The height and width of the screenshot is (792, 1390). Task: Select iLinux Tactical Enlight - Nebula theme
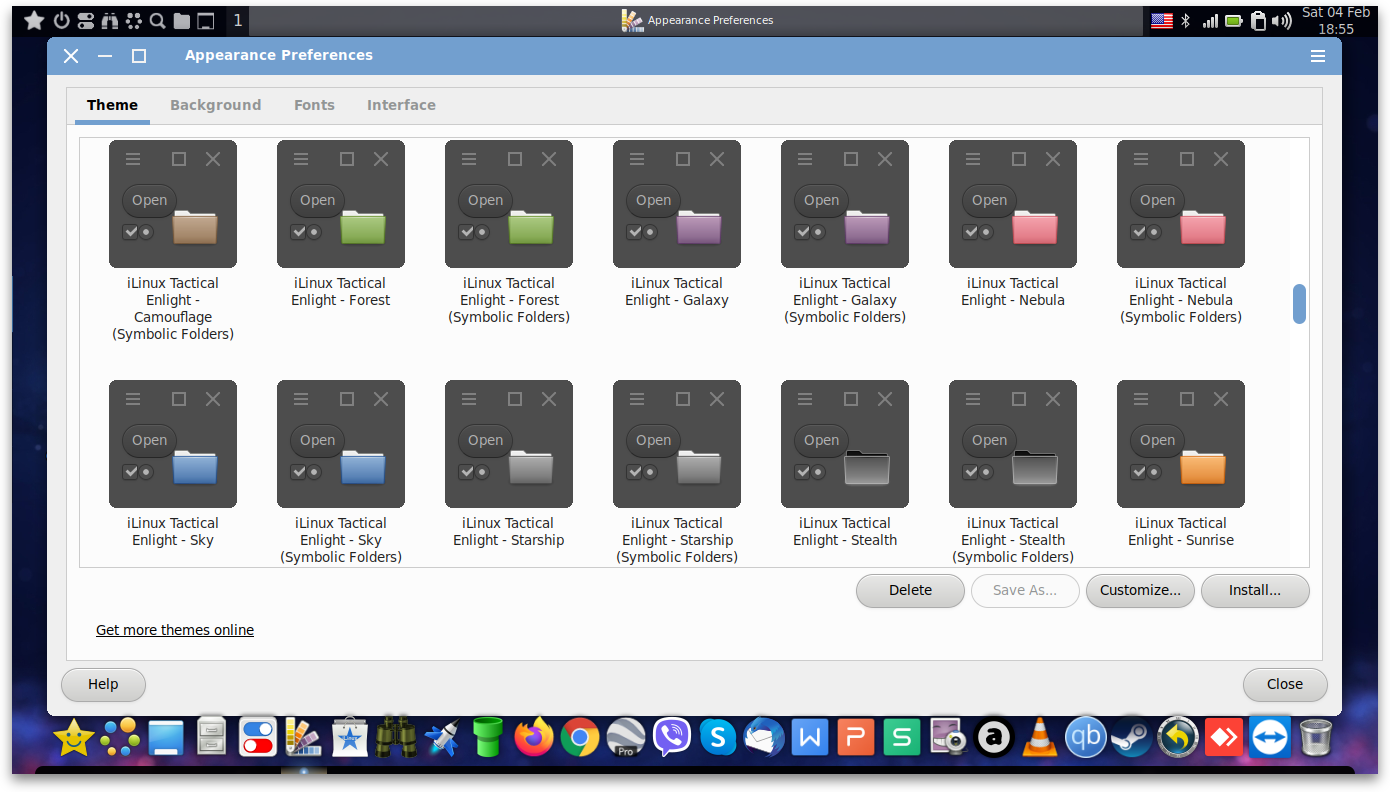click(1013, 224)
